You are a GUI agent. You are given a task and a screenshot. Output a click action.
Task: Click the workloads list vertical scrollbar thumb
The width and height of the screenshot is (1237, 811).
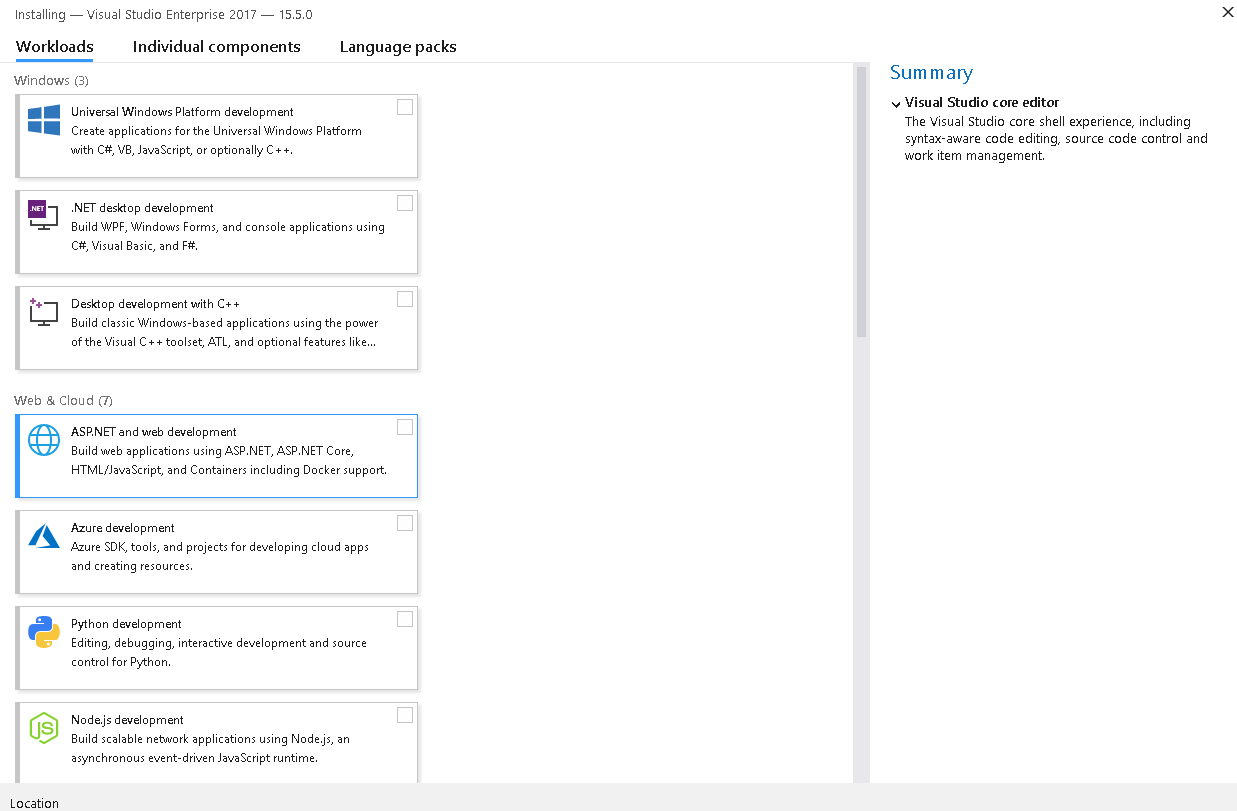[x=861, y=203]
